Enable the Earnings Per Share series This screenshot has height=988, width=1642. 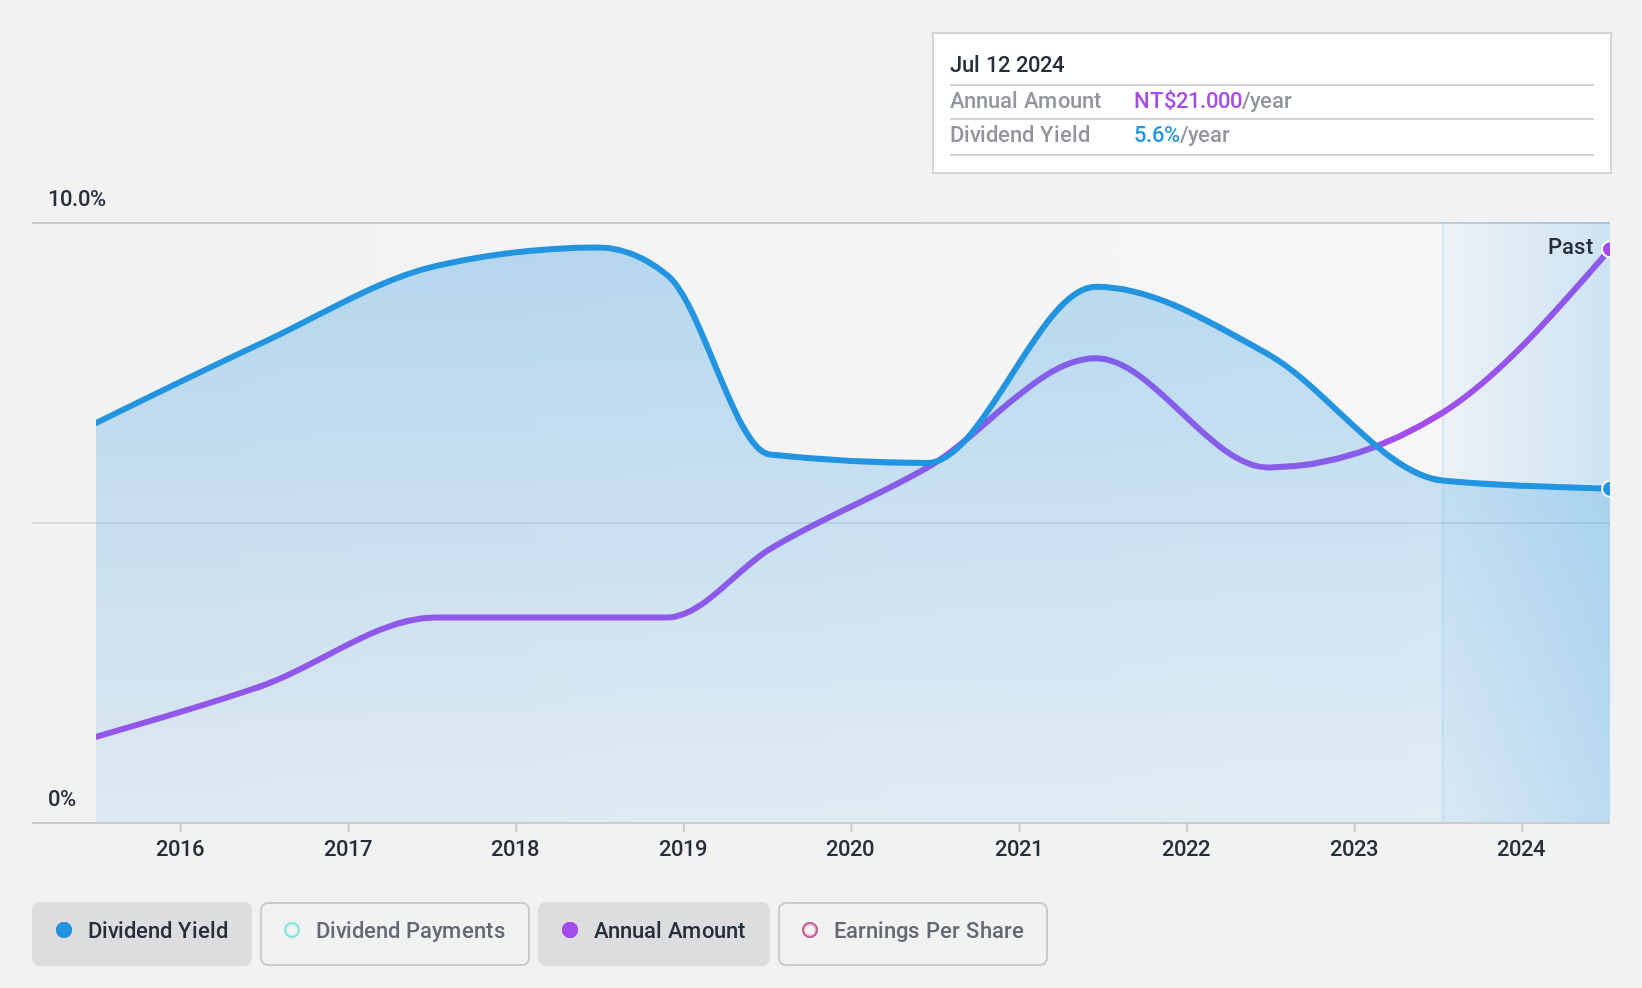[x=913, y=934]
